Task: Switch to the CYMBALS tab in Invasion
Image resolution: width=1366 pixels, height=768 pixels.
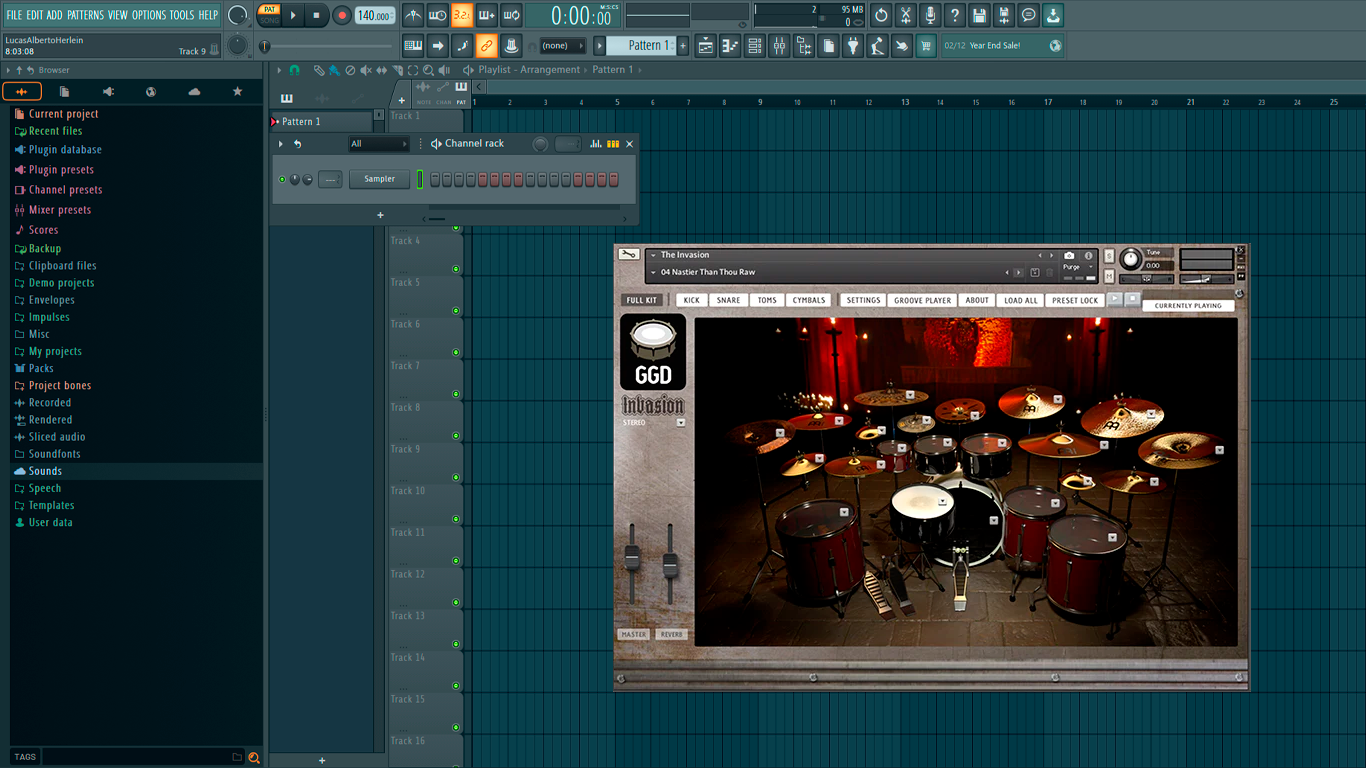Action: [809, 300]
